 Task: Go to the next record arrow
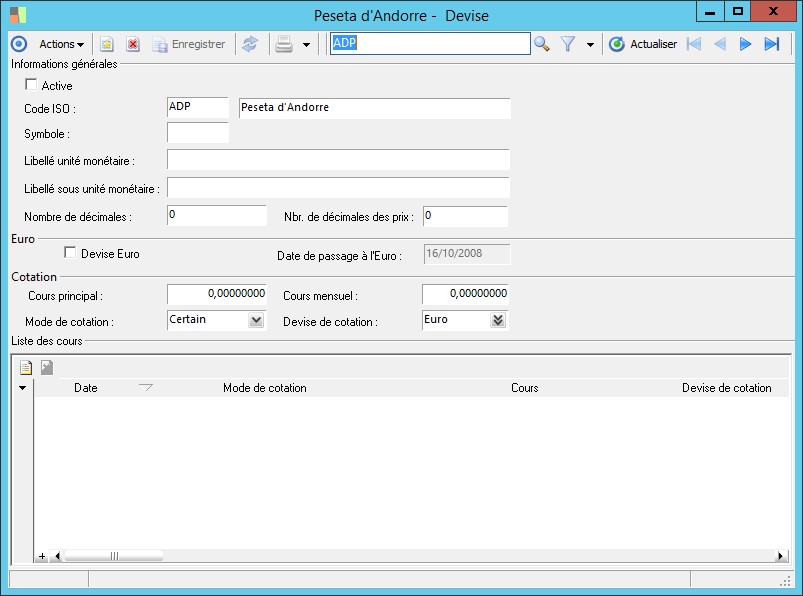(x=745, y=44)
